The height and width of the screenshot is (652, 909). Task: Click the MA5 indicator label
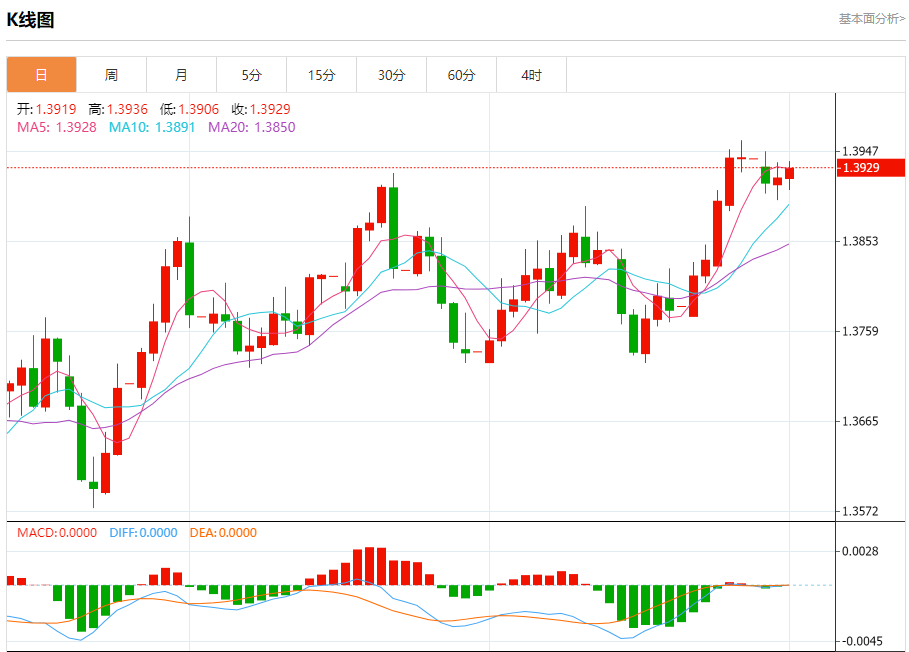coord(57,127)
